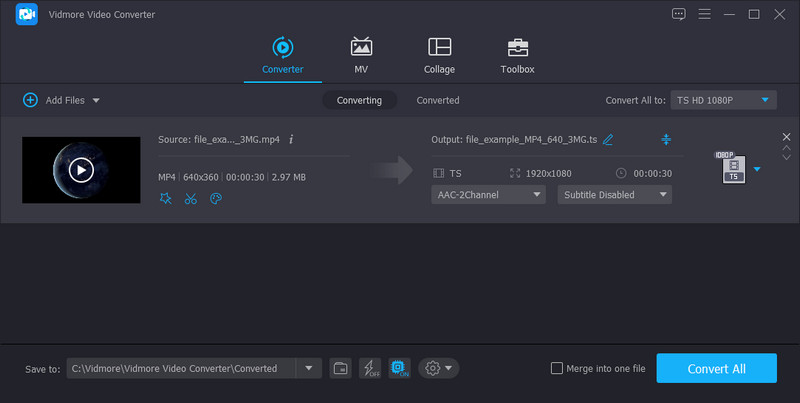The width and height of the screenshot is (800, 403).
Task: Play the video thumbnail preview
Action: (x=81, y=170)
